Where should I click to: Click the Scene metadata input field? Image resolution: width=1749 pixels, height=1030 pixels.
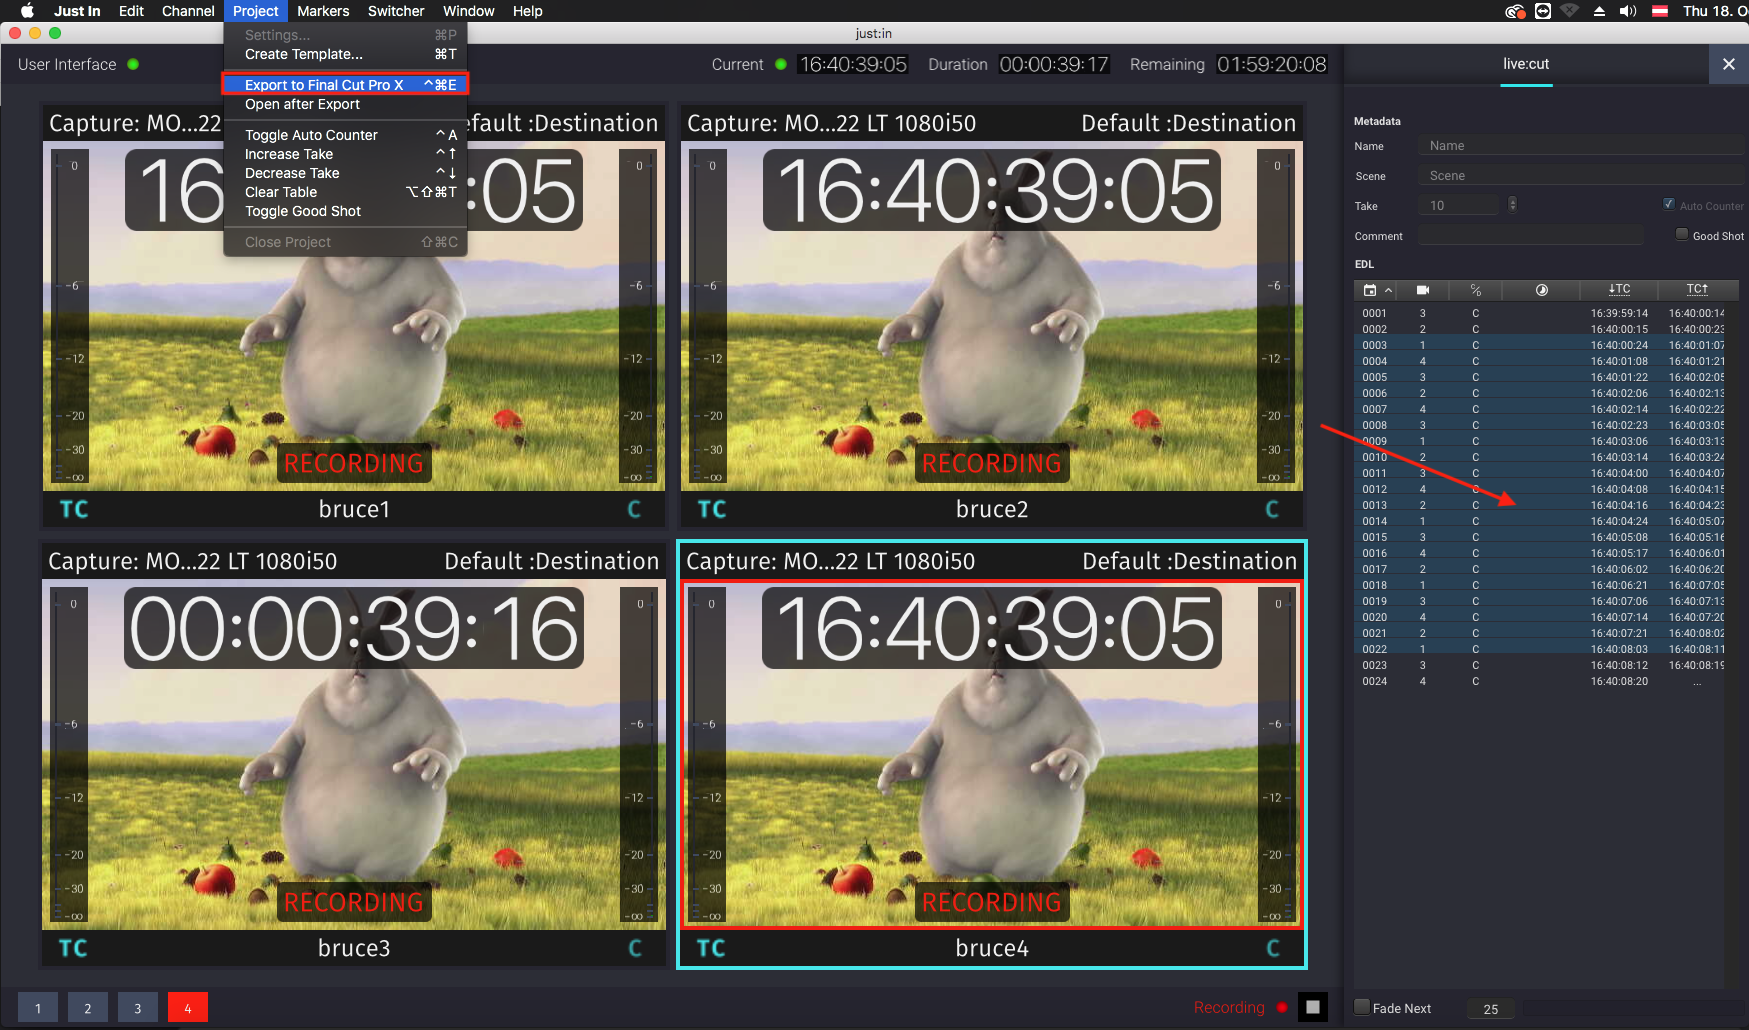coord(1579,176)
